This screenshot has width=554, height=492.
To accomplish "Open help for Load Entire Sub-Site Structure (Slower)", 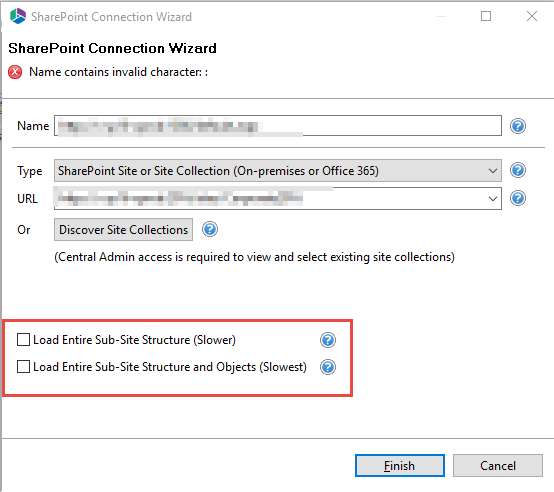I will pyautogui.click(x=328, y=340).
